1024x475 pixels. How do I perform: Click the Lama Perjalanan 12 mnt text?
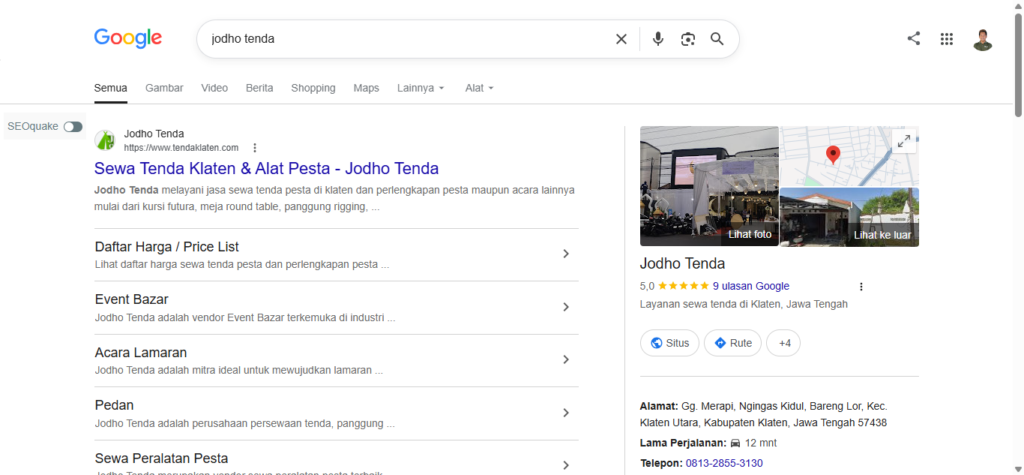(x=709, y=443)
